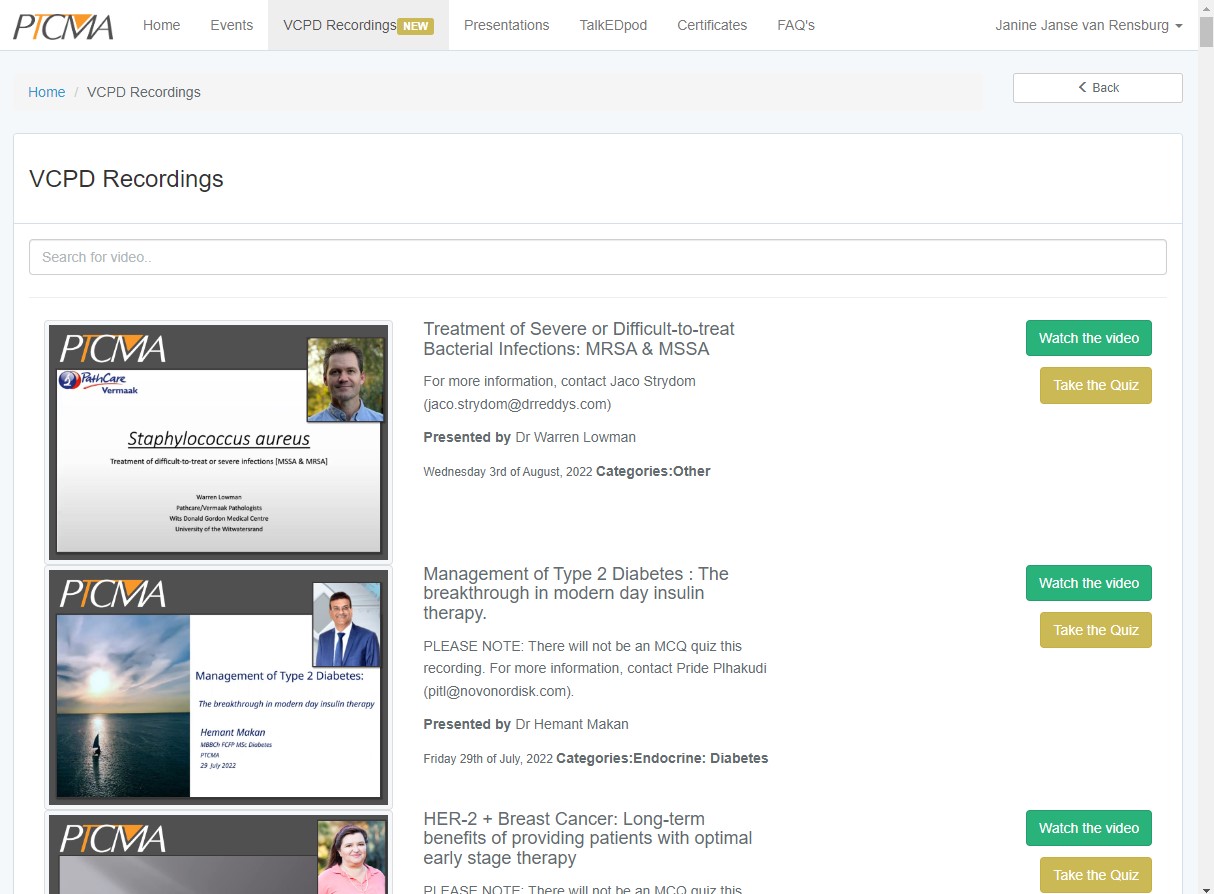Click presenter name Dr Hemant Makan
The height and width of the screenshot is (894, 1214).
point(572,724)
